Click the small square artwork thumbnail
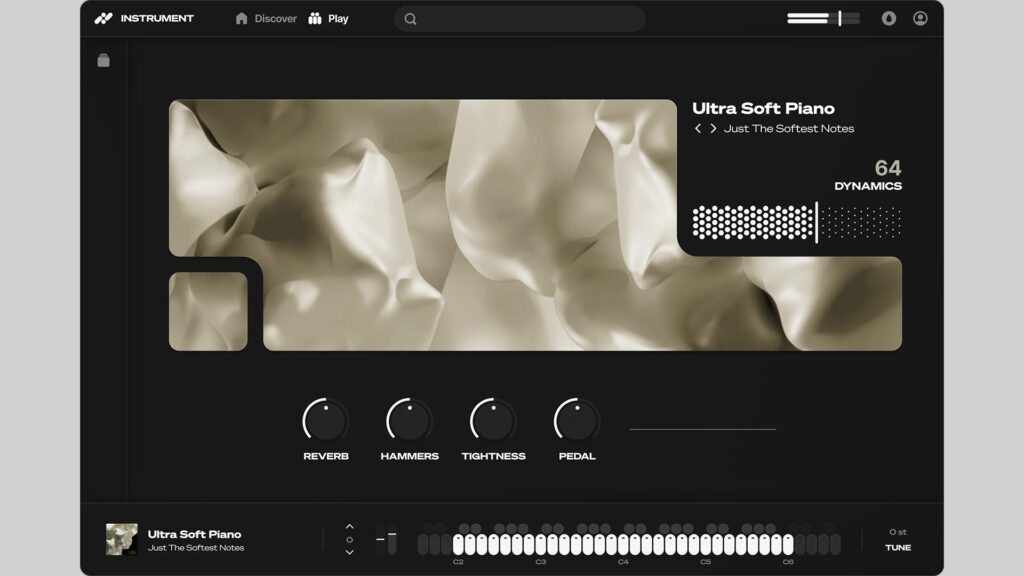The image size is (1024, 576). click(x=208, y=311)
